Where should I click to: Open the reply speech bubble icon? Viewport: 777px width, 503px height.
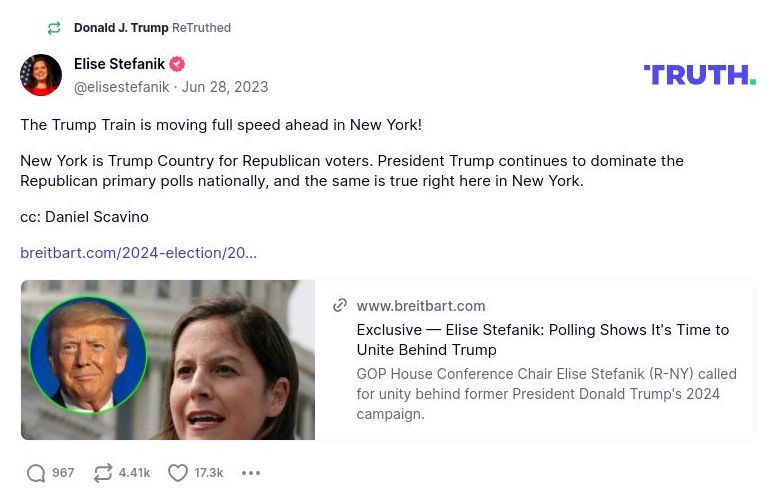tap(36, 473)
